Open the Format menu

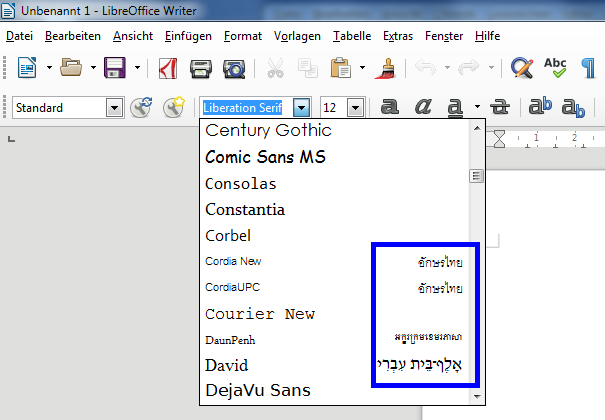tap(243, 36)
